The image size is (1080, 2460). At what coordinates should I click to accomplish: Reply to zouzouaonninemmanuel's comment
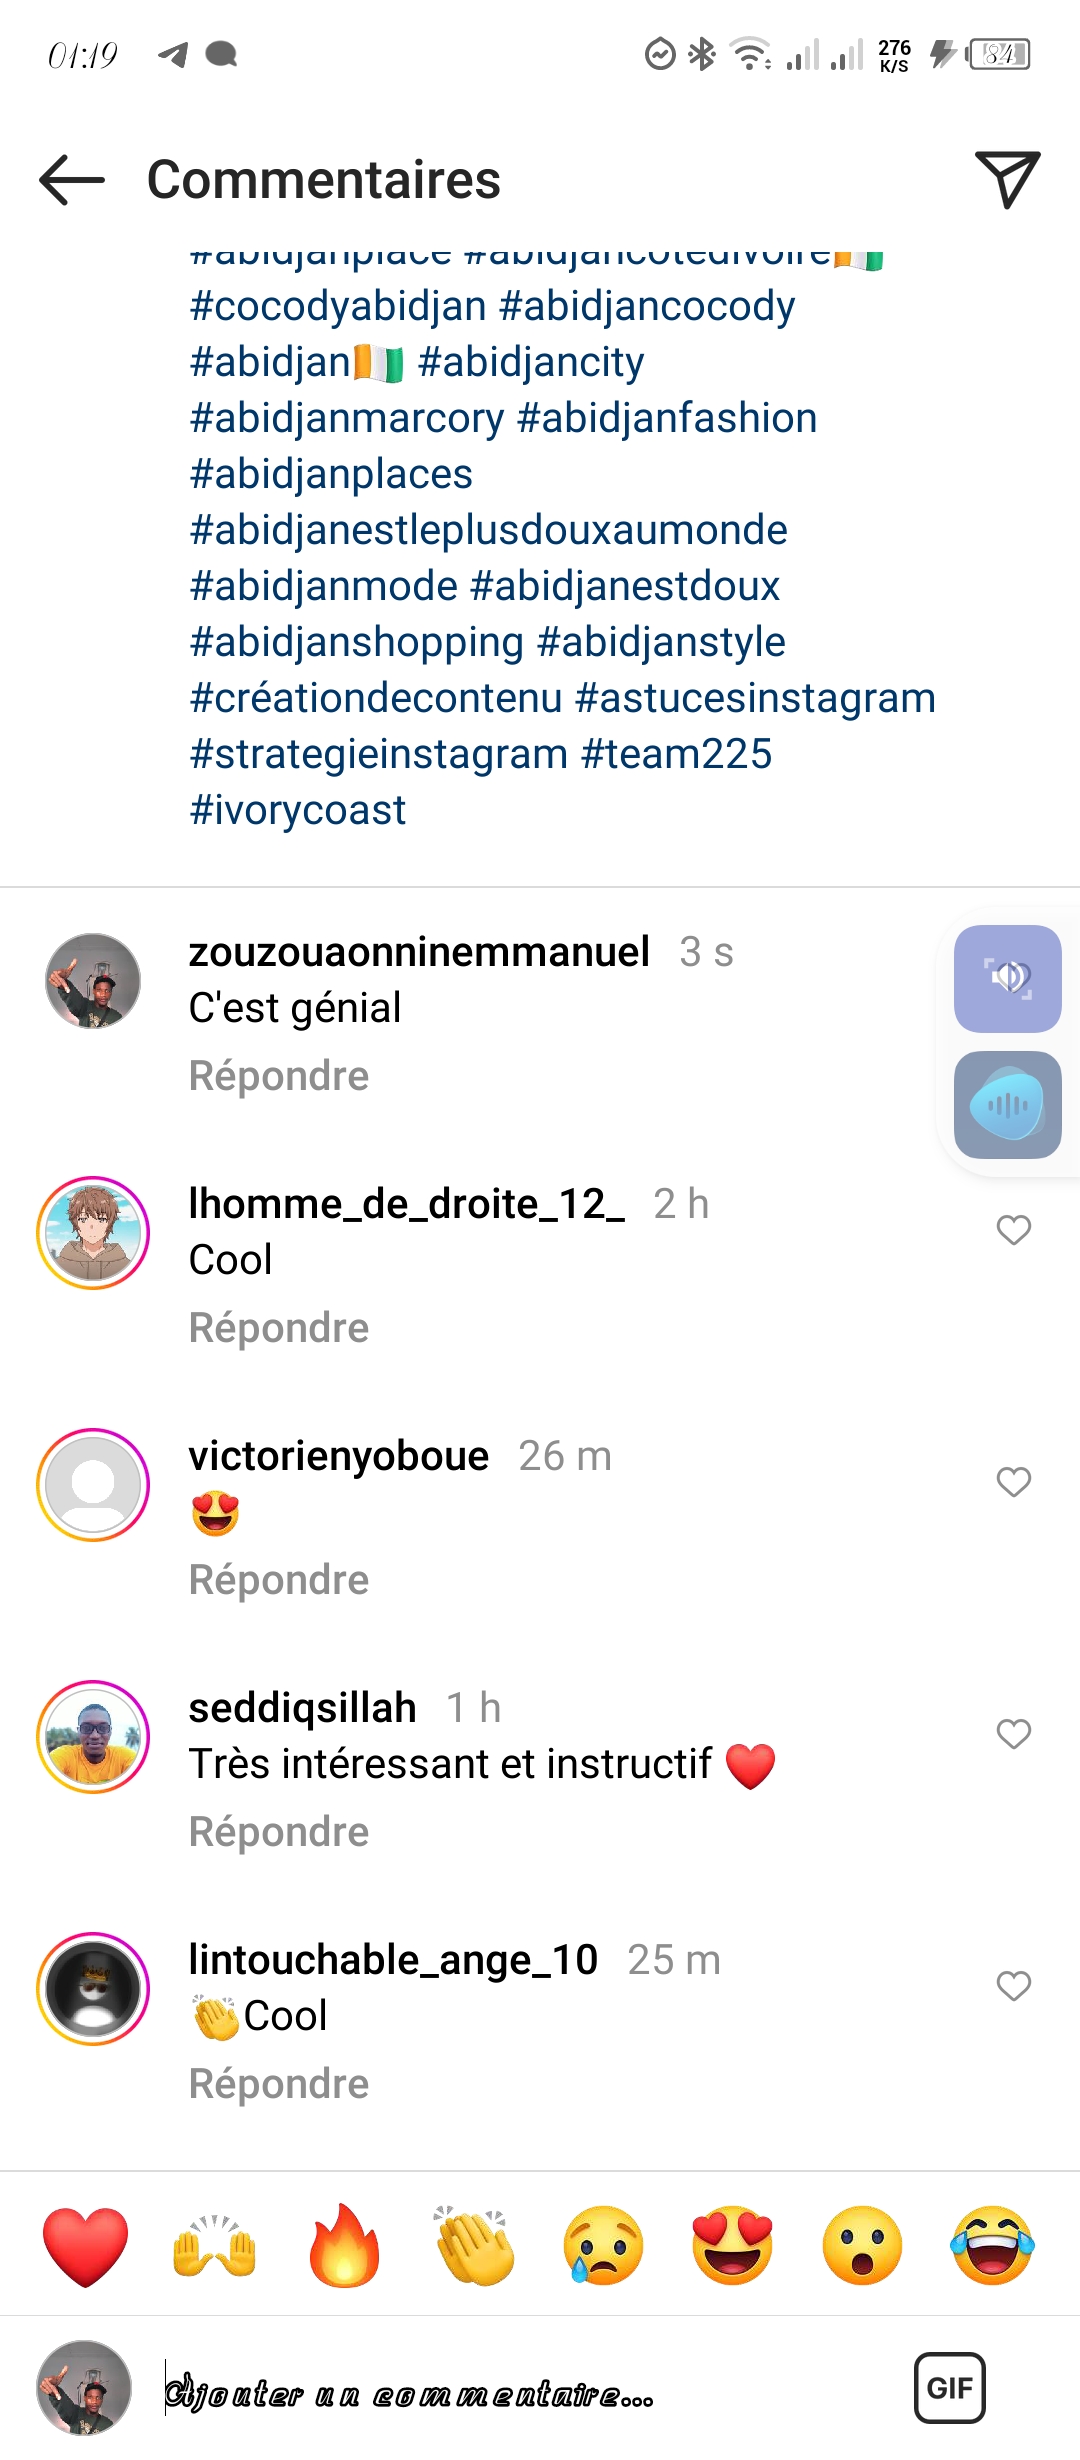(x=279, y=1076)
